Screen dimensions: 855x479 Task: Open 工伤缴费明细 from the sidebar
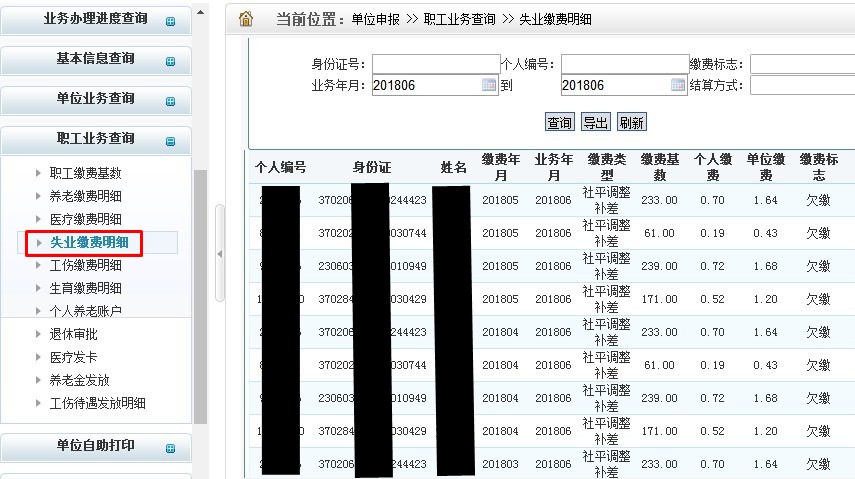[x=85, y=265]
